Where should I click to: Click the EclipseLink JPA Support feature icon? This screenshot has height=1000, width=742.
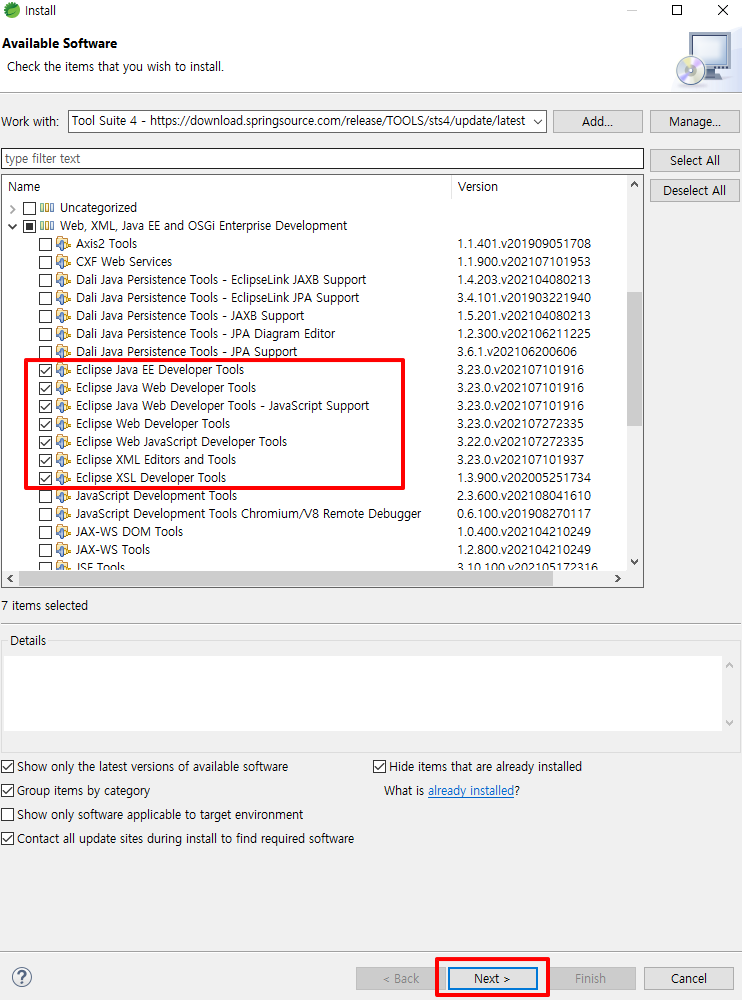(x=63, y=298)
